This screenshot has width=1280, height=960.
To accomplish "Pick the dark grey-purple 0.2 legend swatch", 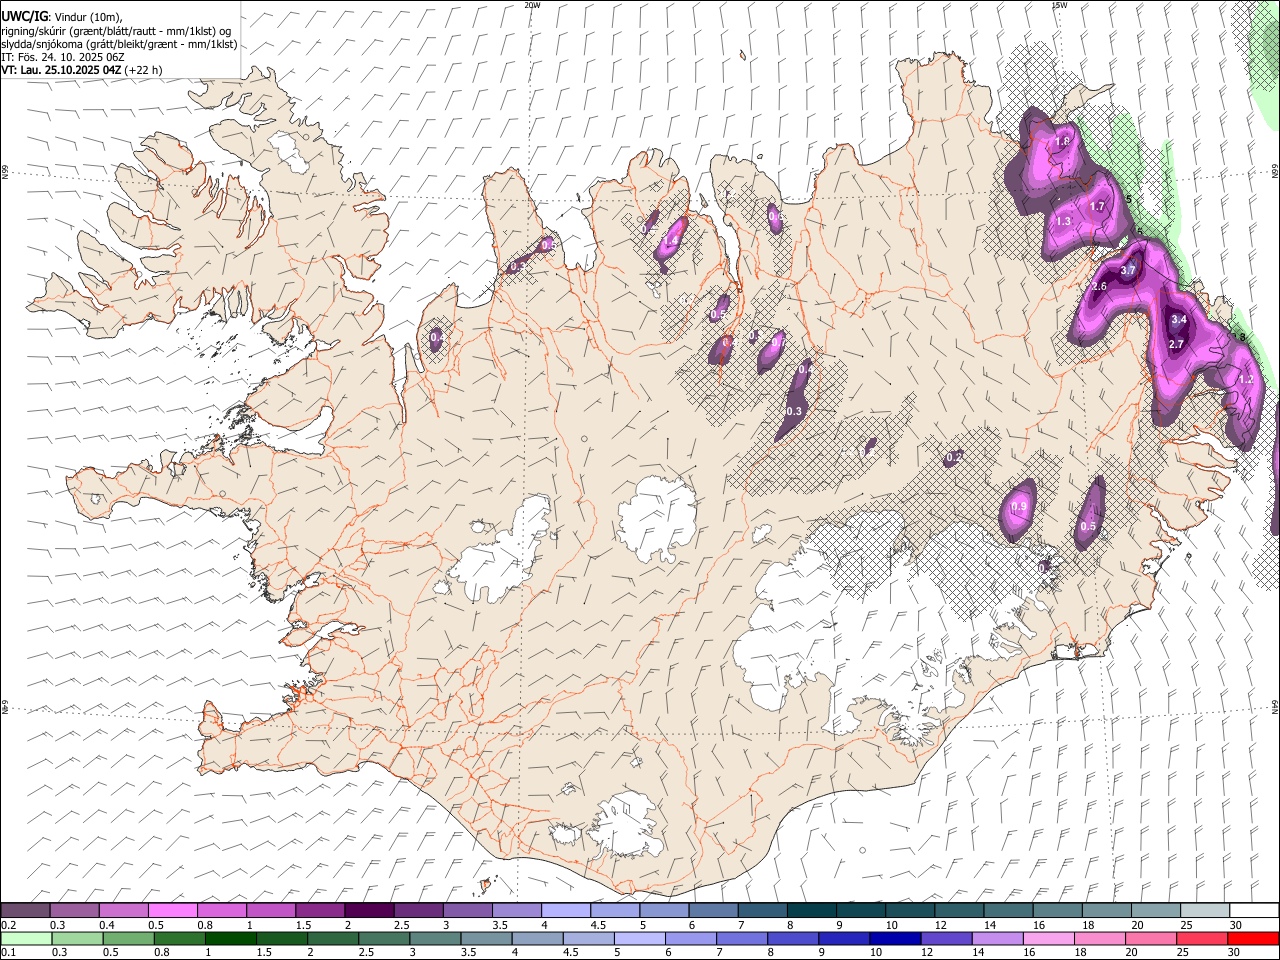I will (26, 911).
